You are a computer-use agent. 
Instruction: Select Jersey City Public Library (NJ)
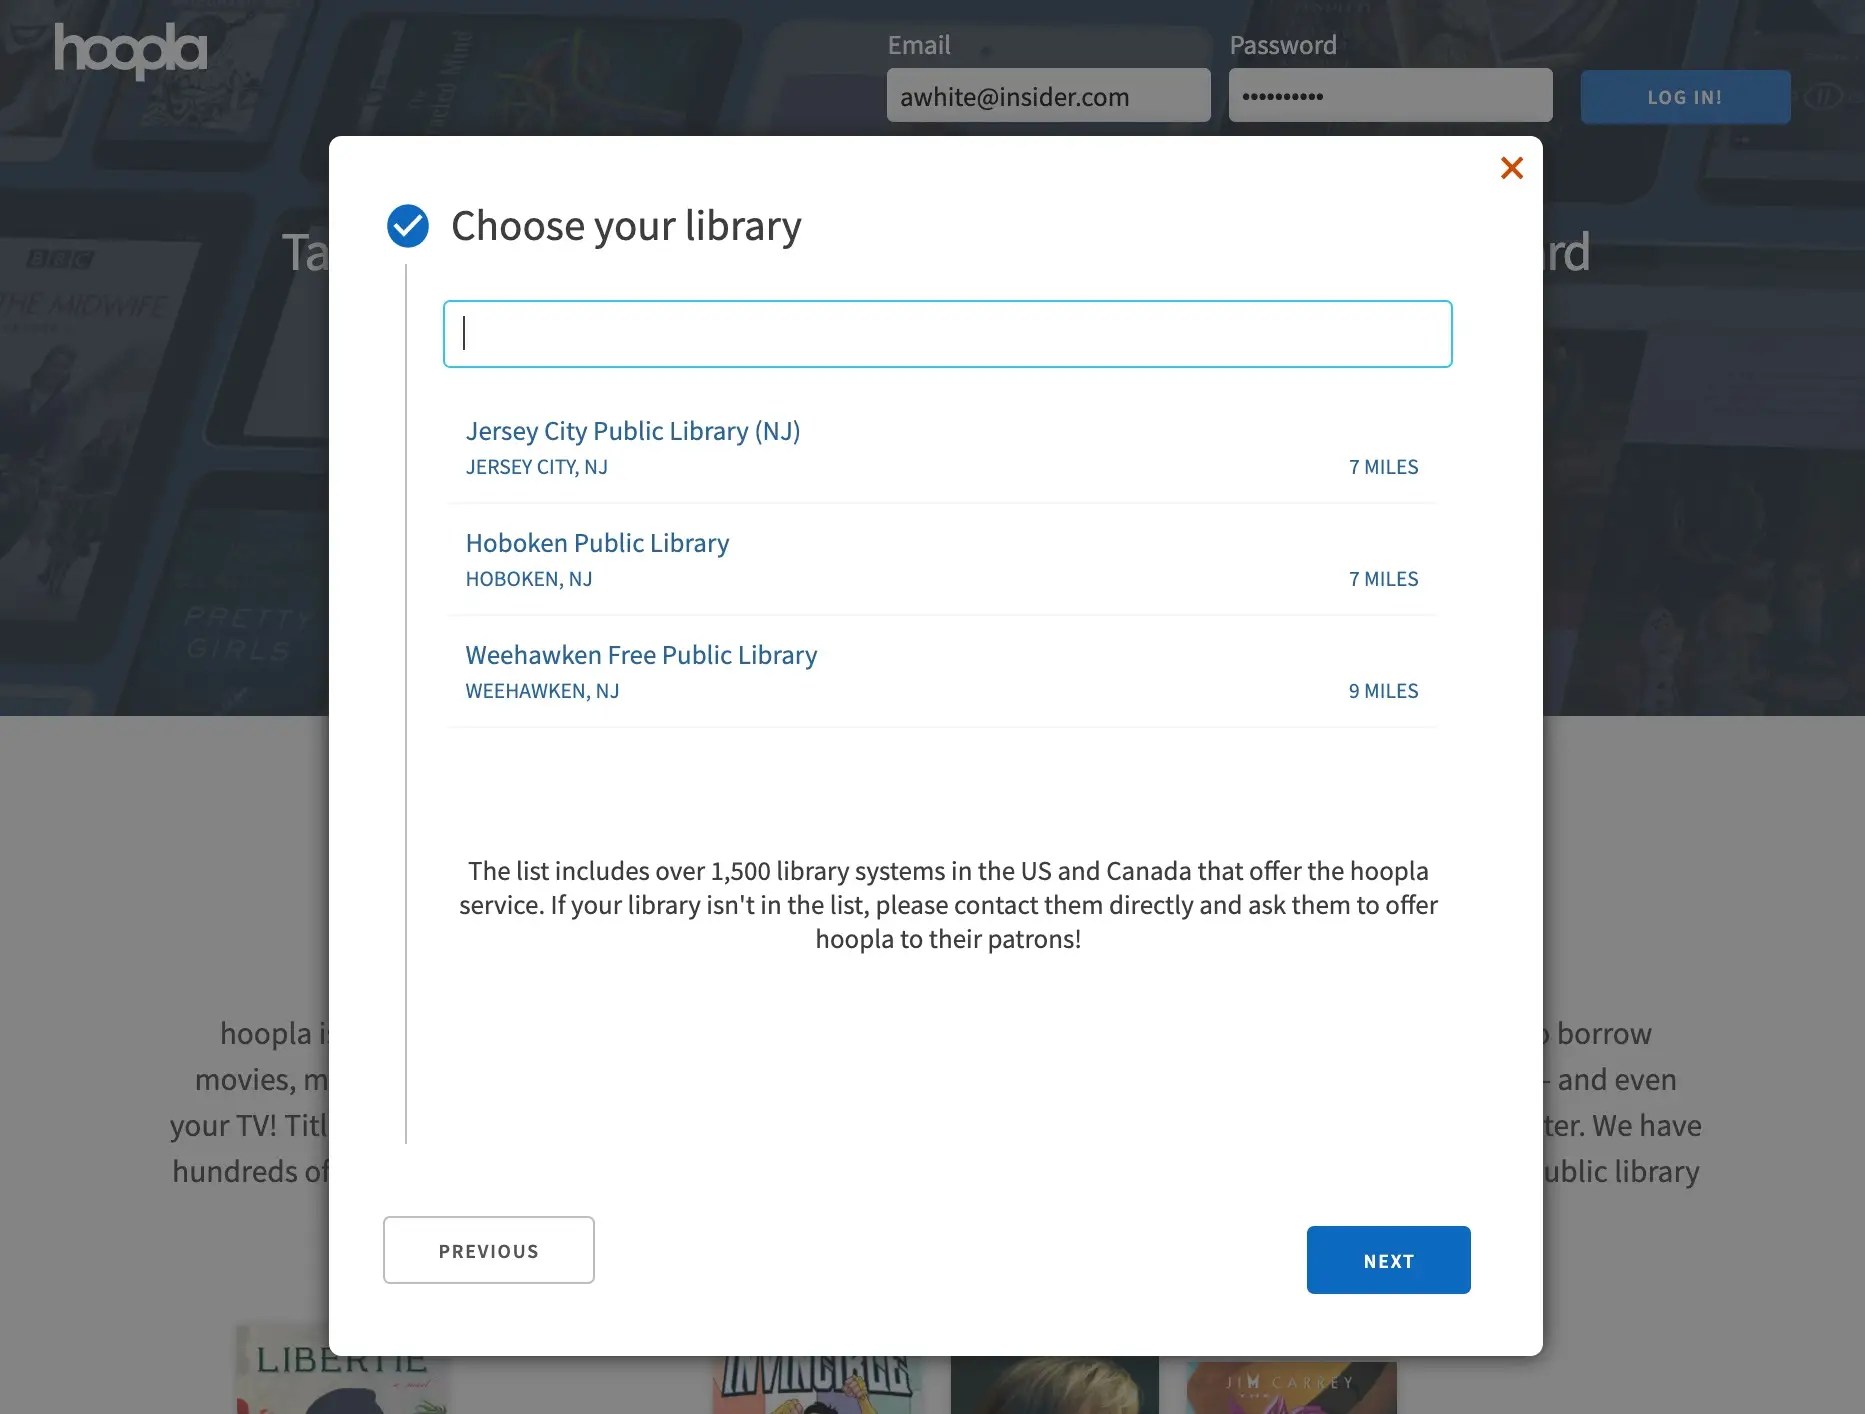coord(633,431)
